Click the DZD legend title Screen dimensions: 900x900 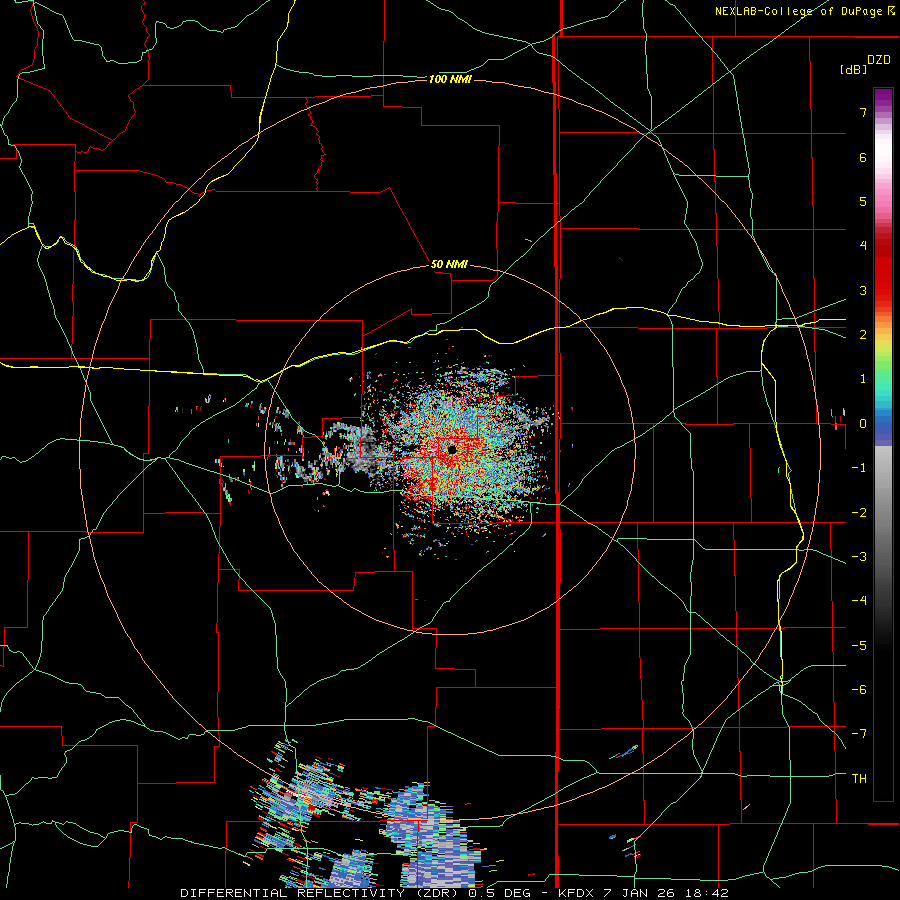click(879, 60)
